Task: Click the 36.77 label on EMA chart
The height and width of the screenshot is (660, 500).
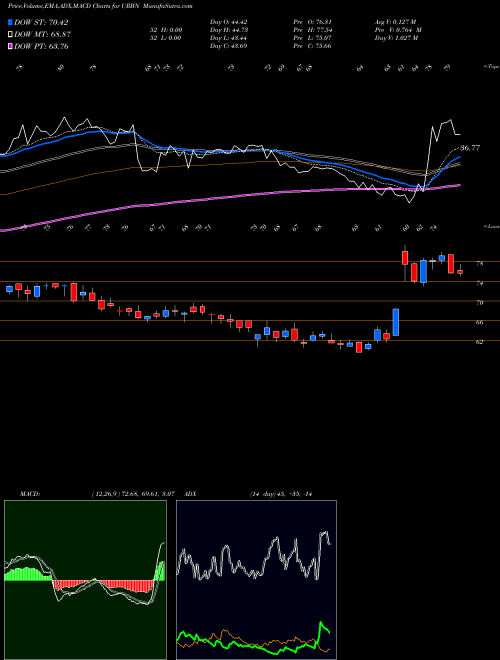Action: click(470, 148)
